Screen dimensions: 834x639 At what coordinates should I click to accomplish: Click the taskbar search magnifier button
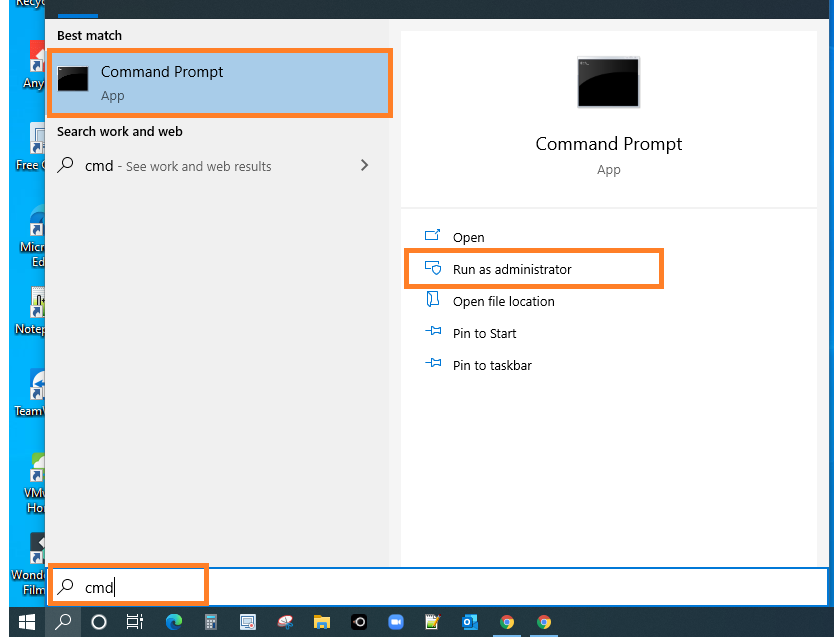coord(63,621)
